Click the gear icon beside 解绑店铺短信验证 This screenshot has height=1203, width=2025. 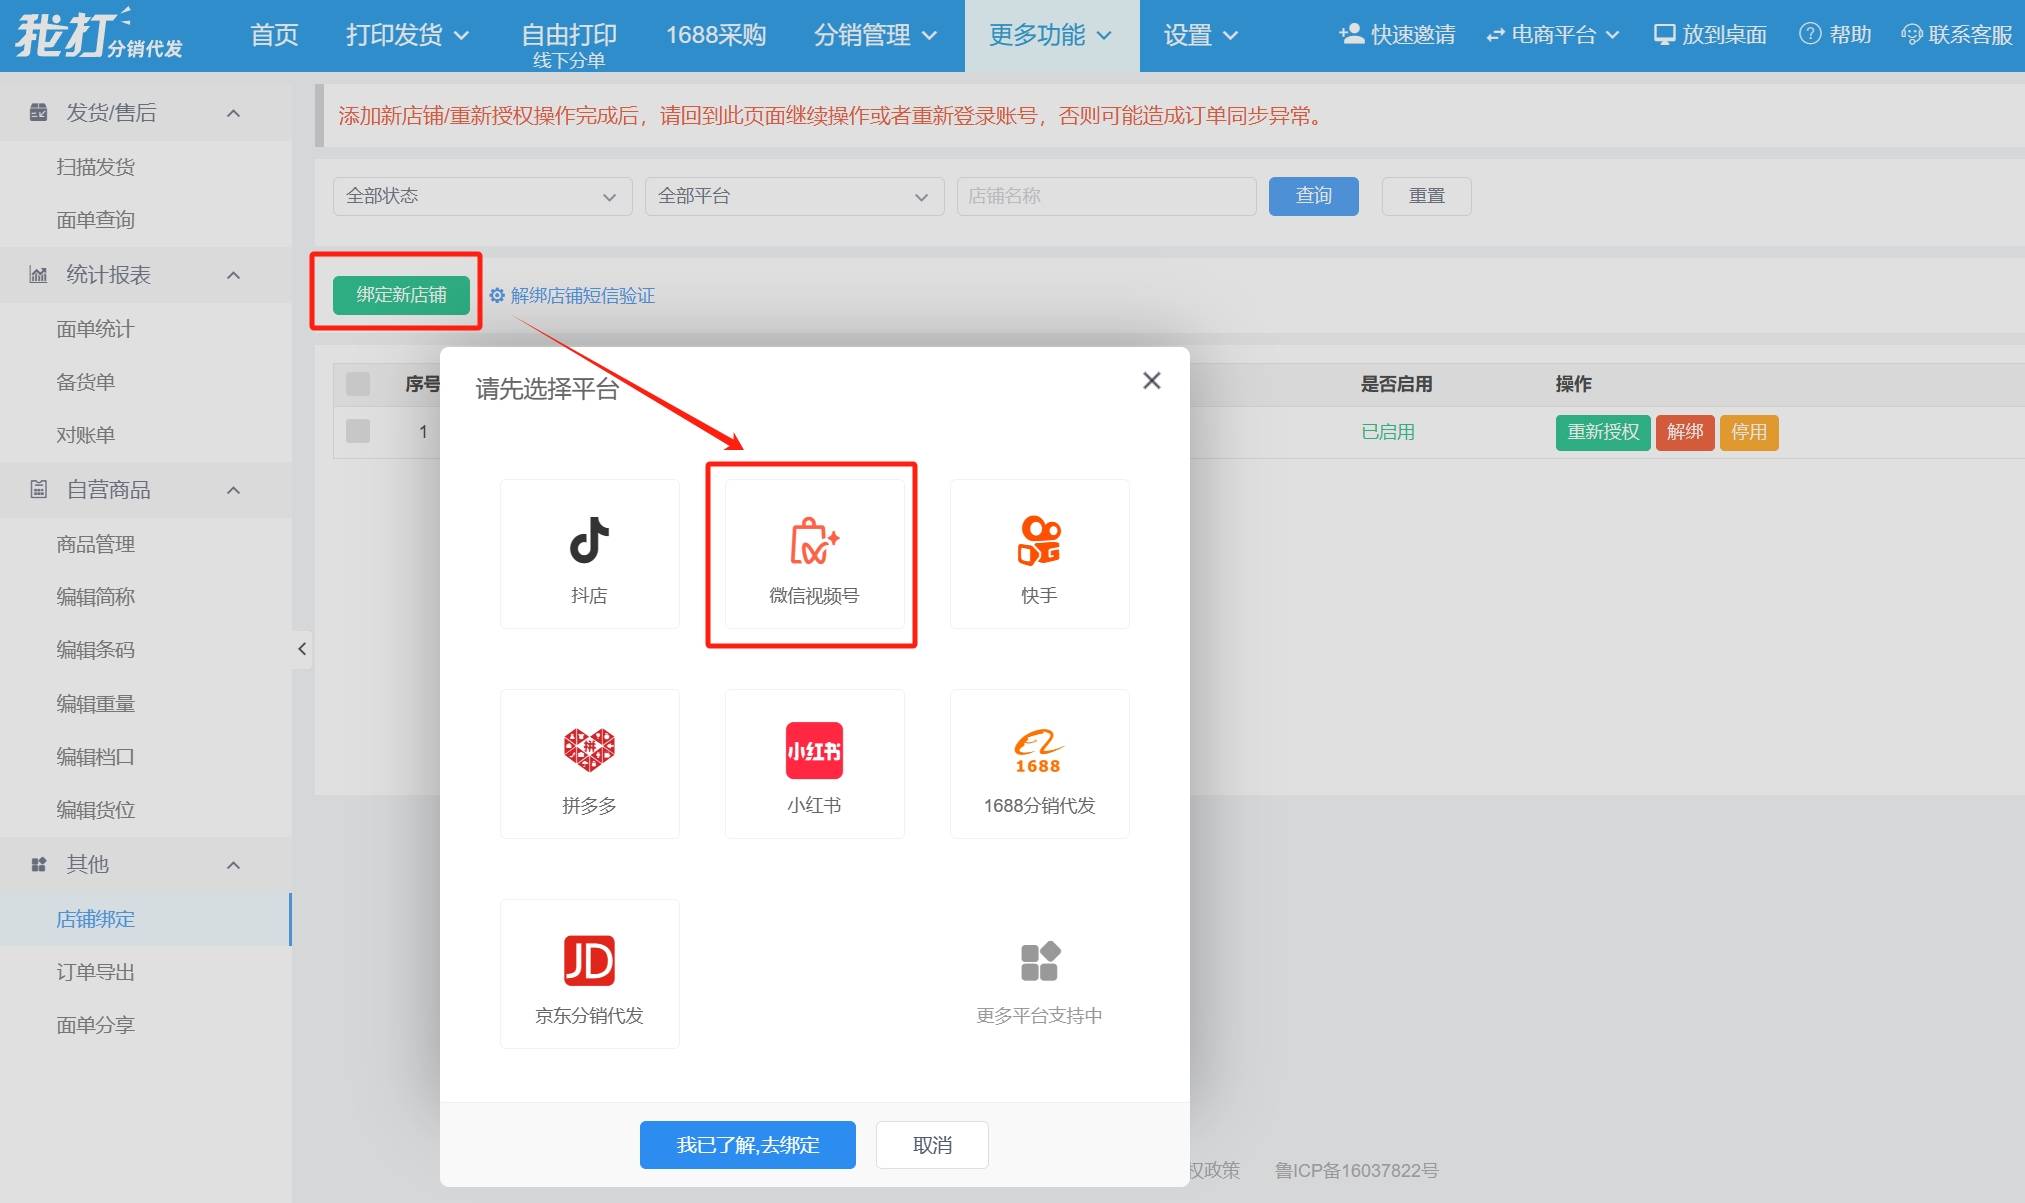pyautogui.click(x=497, y=295)
